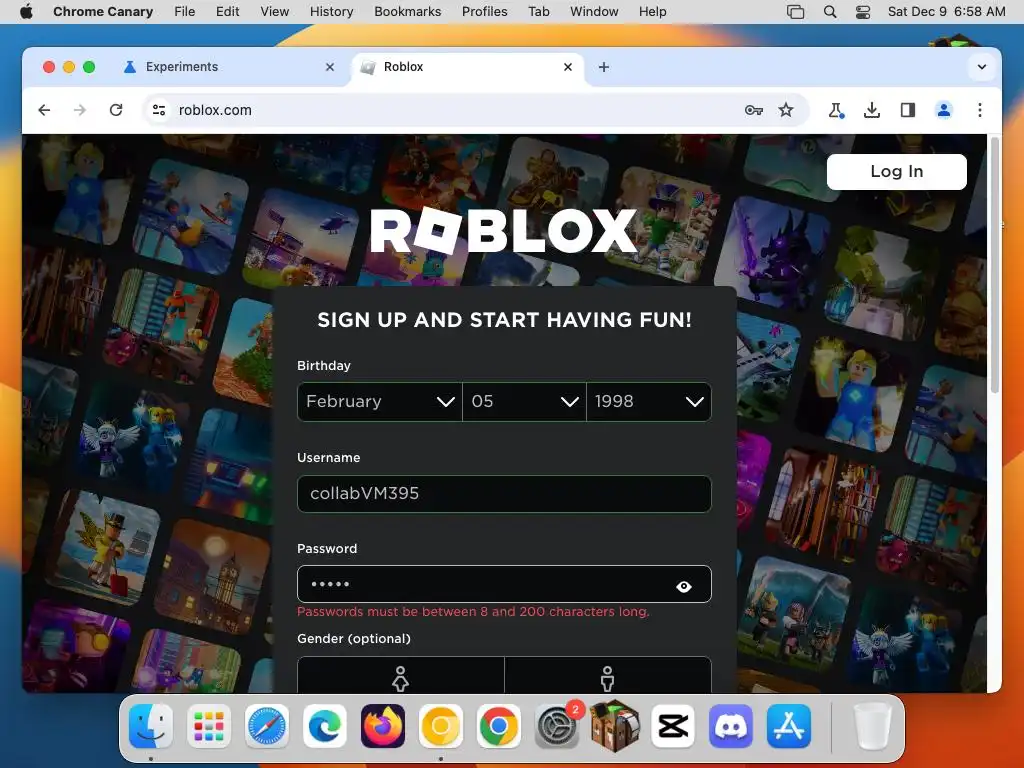This screenshot has height=768, width=1024.
Task: Reload the roblox.com page
Action: click(x=116, y=110)
